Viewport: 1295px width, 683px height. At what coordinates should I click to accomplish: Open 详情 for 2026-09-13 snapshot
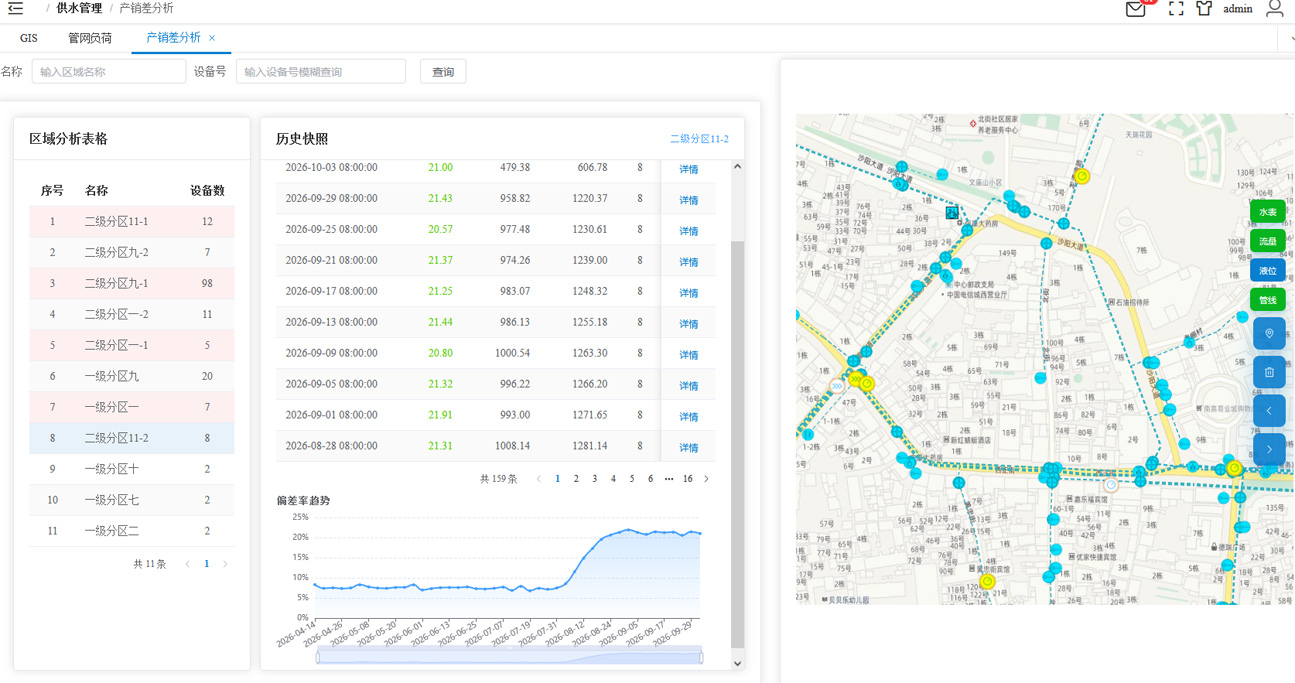pyautogui.click(x=689, y=324)
